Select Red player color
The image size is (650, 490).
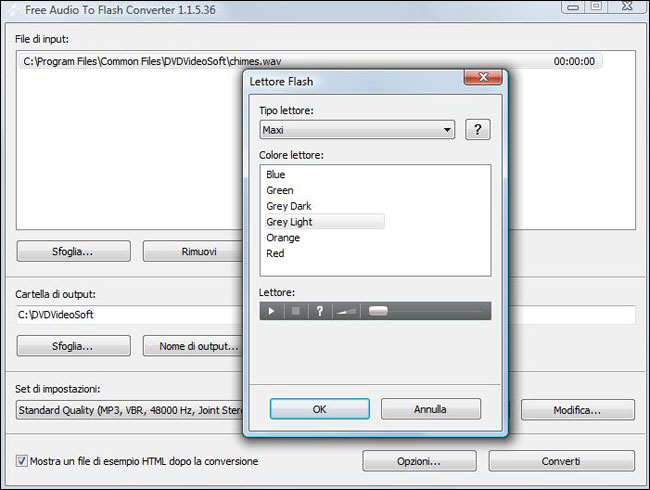tap(275, 254)
